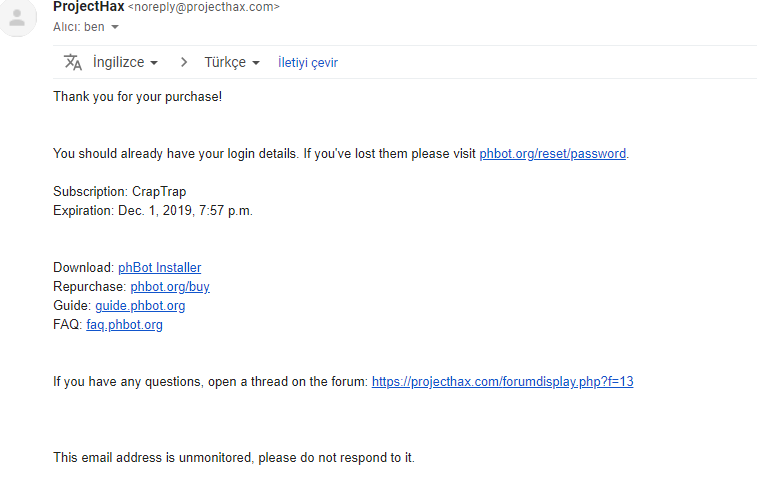The image size is (757, 485).
Task: Click the unmonitored email address notice
Action: pyautogui.click(x=233, y=458)
